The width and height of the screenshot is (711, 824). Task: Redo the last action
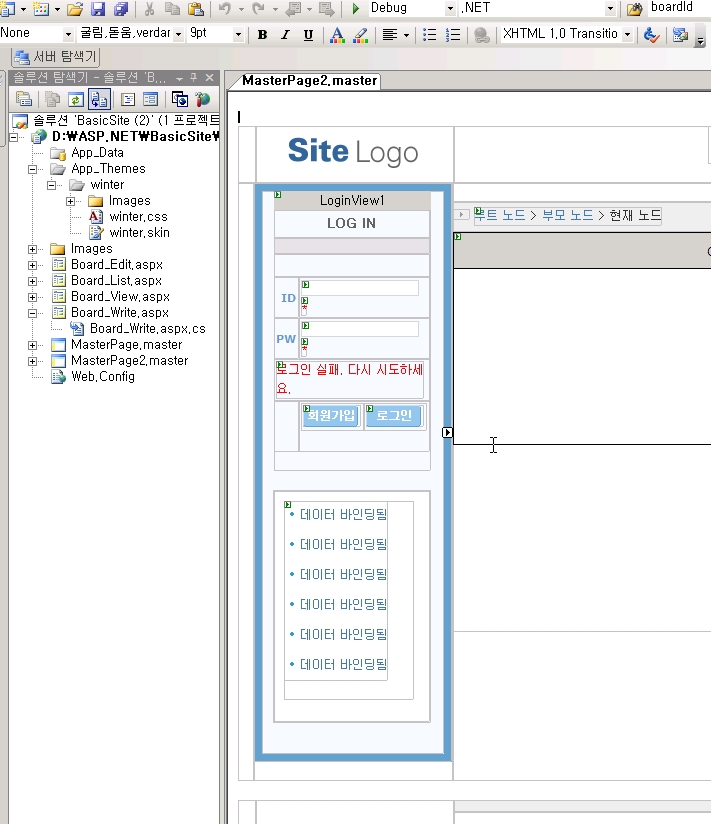pos(258,8)
